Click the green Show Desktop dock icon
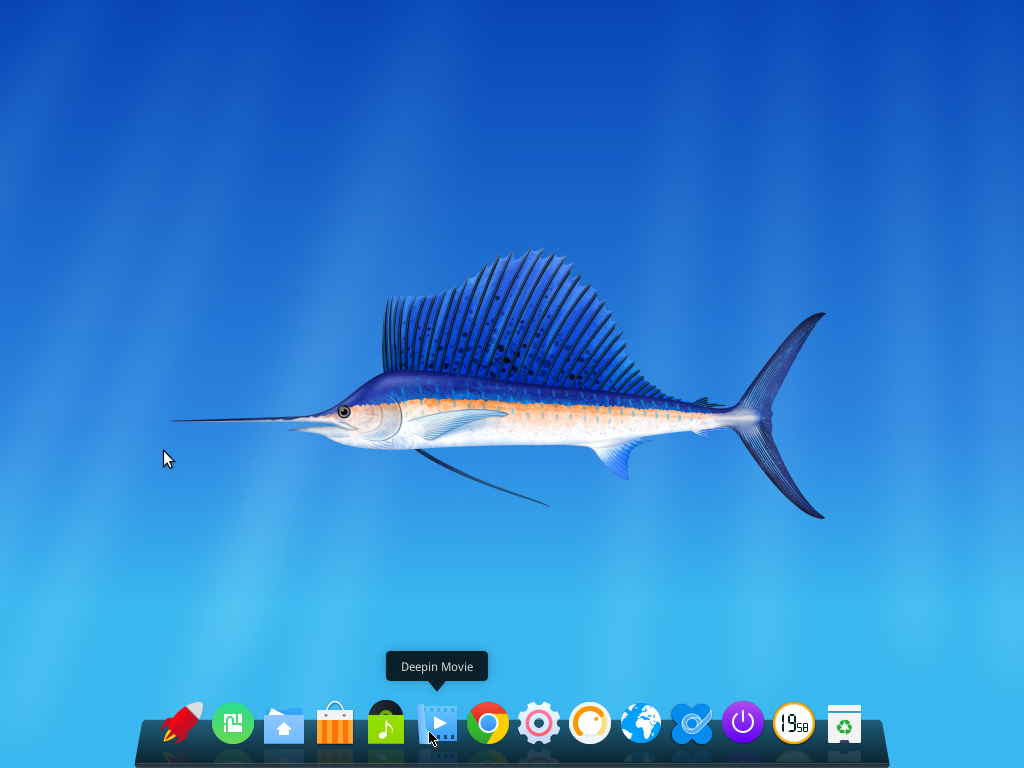Image resolution: width=1024 pixels, height=768 pixels. [233, 723]
